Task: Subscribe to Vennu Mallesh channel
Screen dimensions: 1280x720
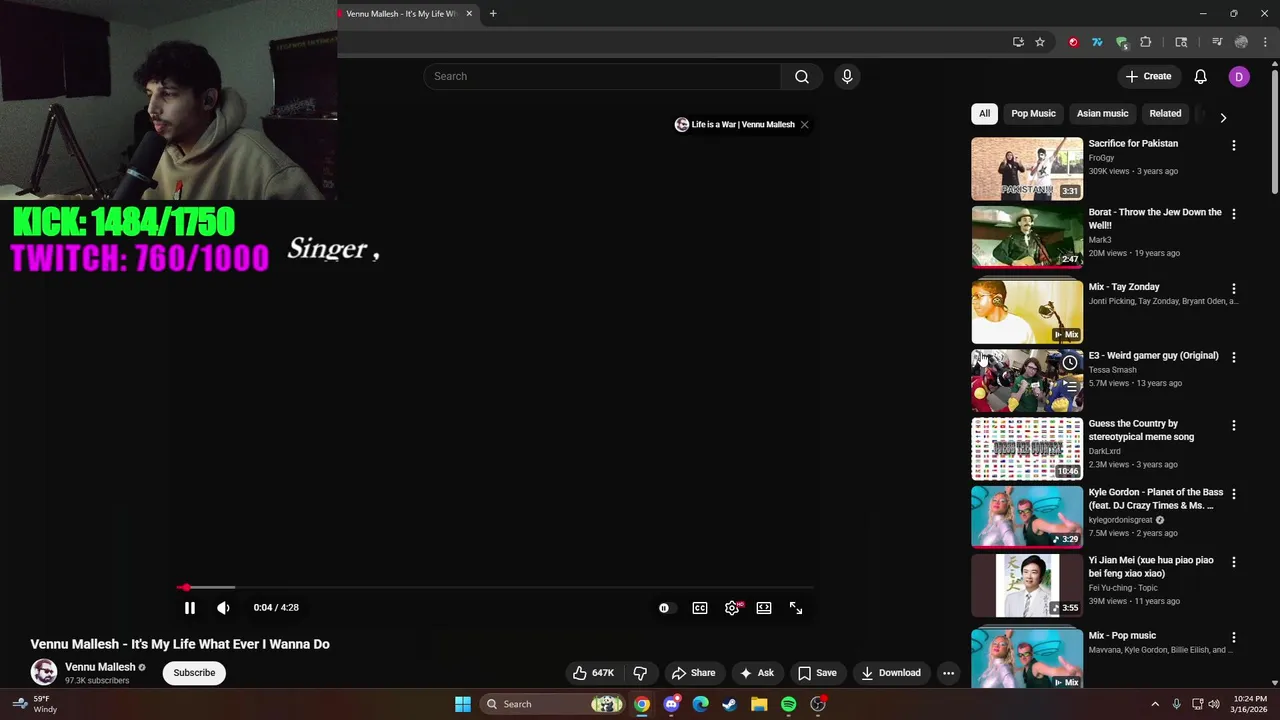Action: (194, 673)
